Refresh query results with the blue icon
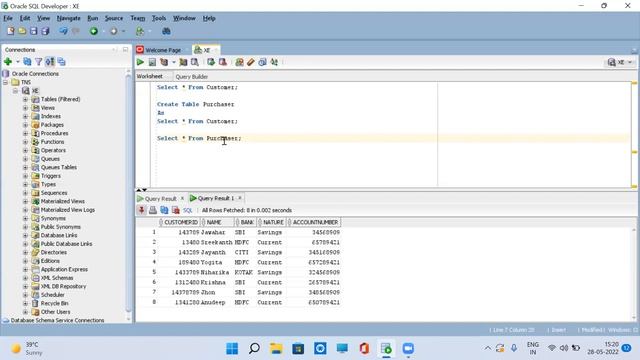The width and height of the screenshot is (640, 360). [164, 210]
